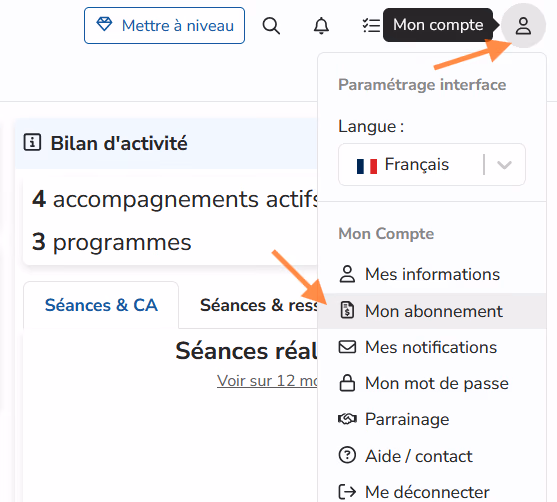Open the second Séances & ress tab
The width and height of the screenshot is (557, 502).
[259, 305]
